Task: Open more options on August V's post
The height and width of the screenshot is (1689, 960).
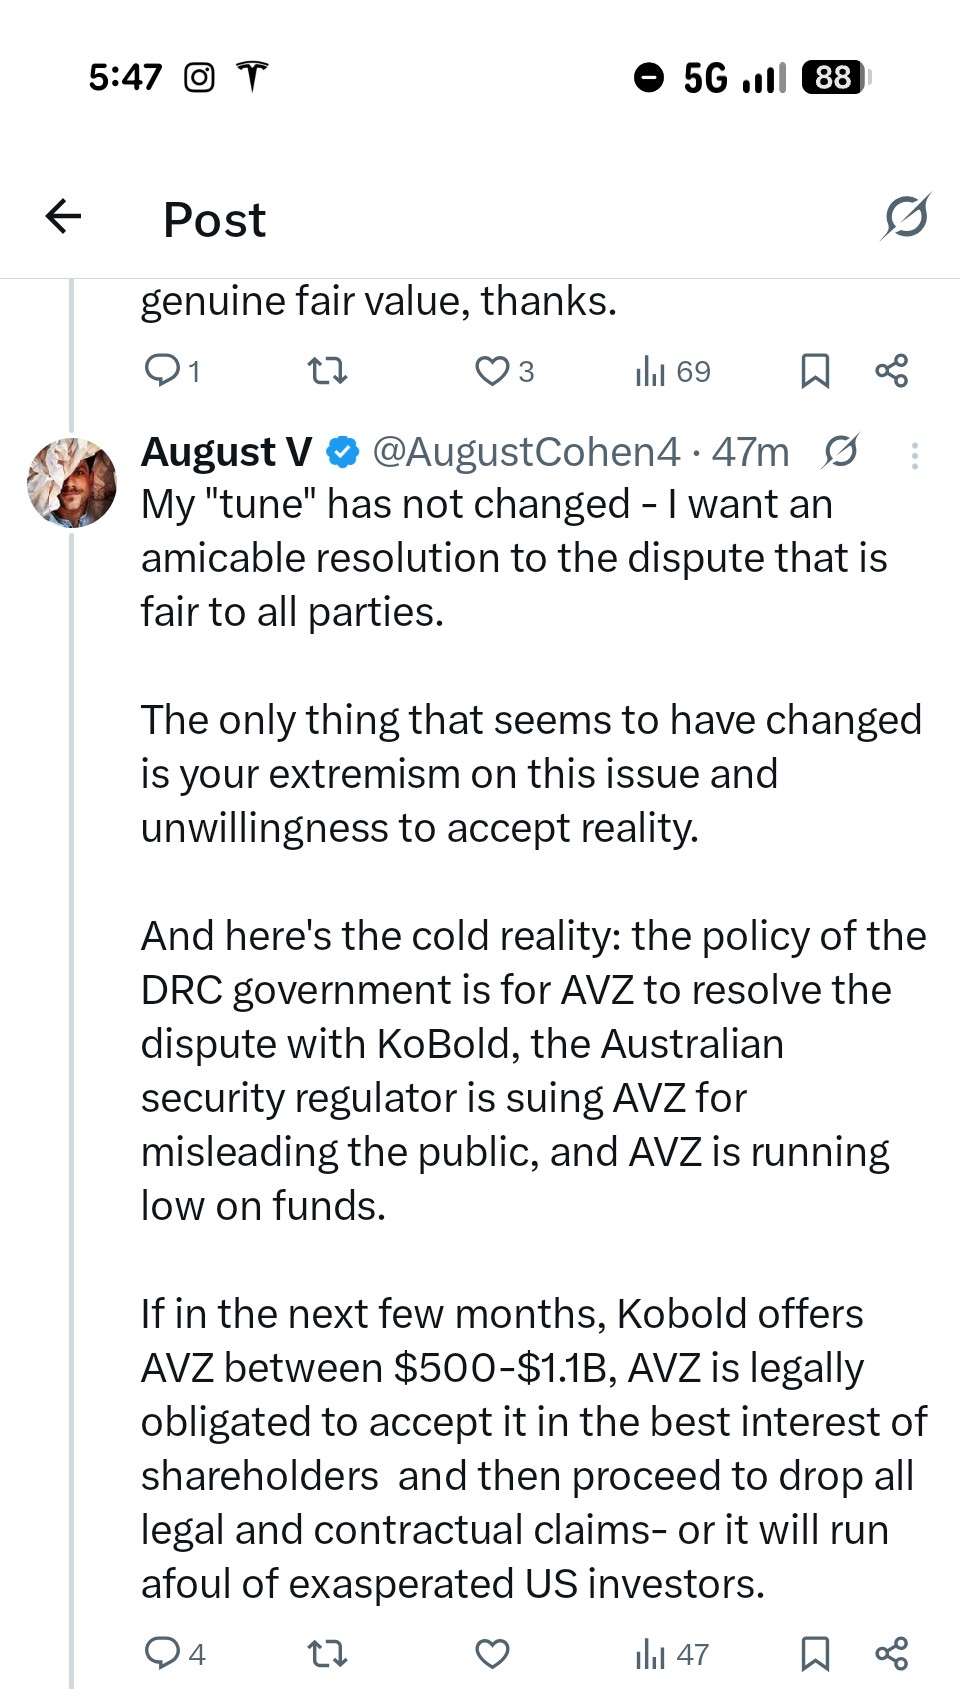Action: 914,456
